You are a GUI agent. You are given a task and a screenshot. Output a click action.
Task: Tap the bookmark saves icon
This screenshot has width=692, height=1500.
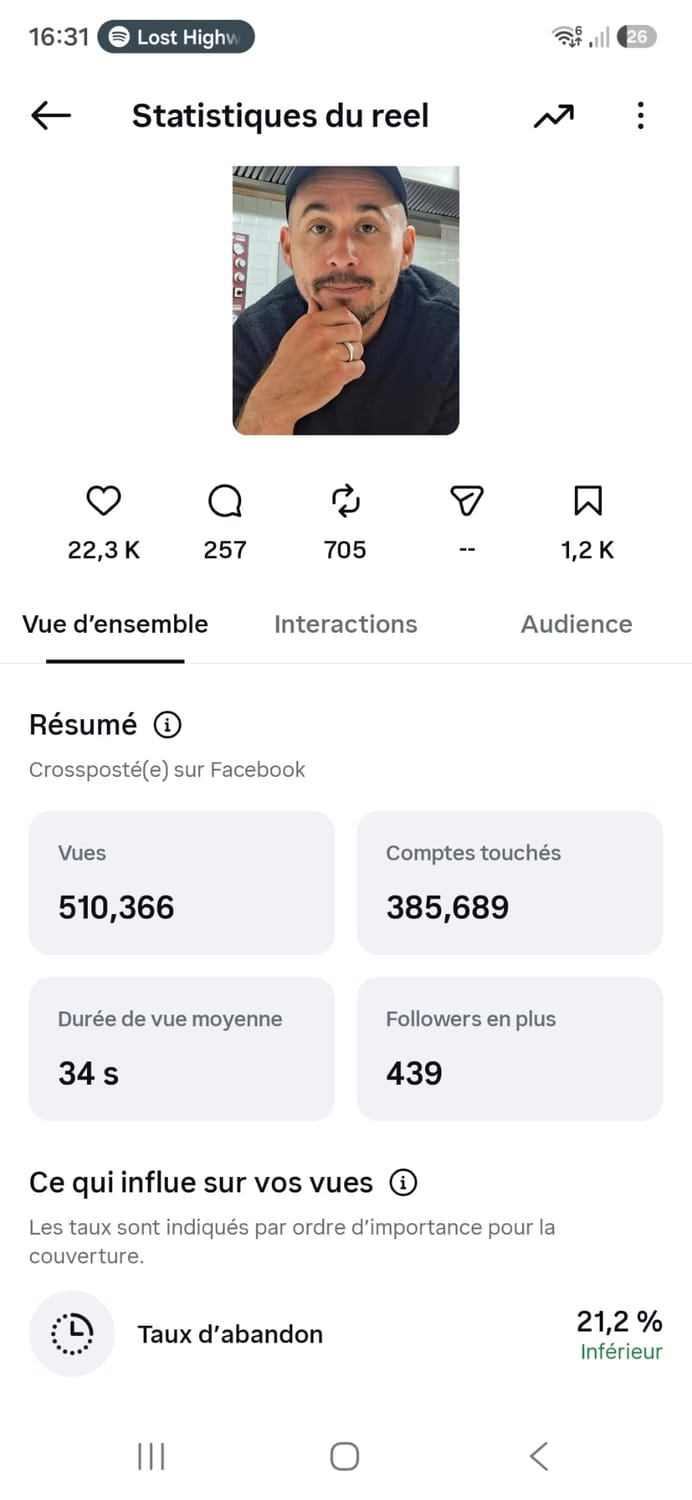[x=588, y=501]
